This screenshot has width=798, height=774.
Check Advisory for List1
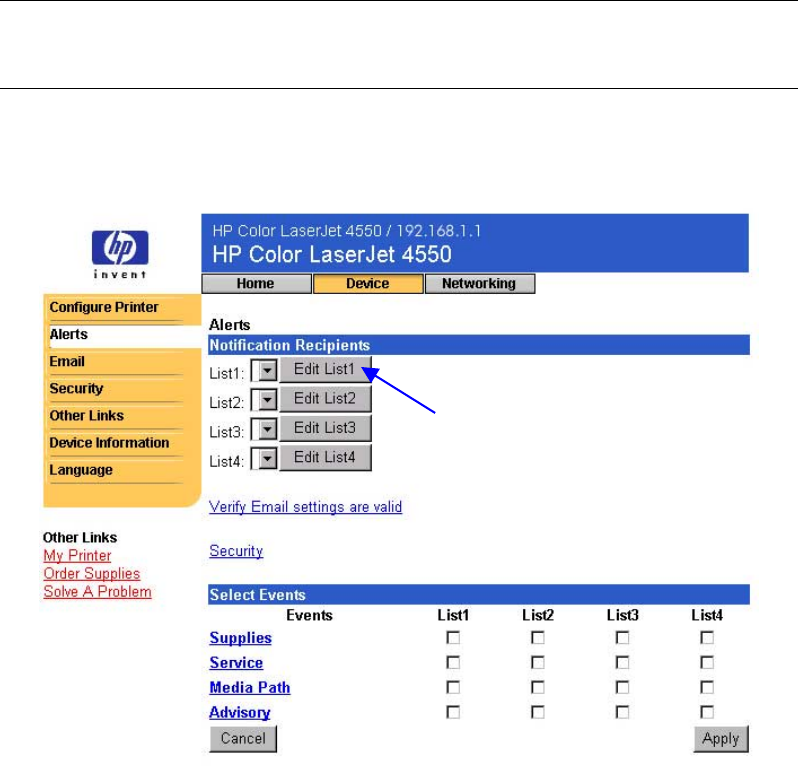click(x=453, y=712)
